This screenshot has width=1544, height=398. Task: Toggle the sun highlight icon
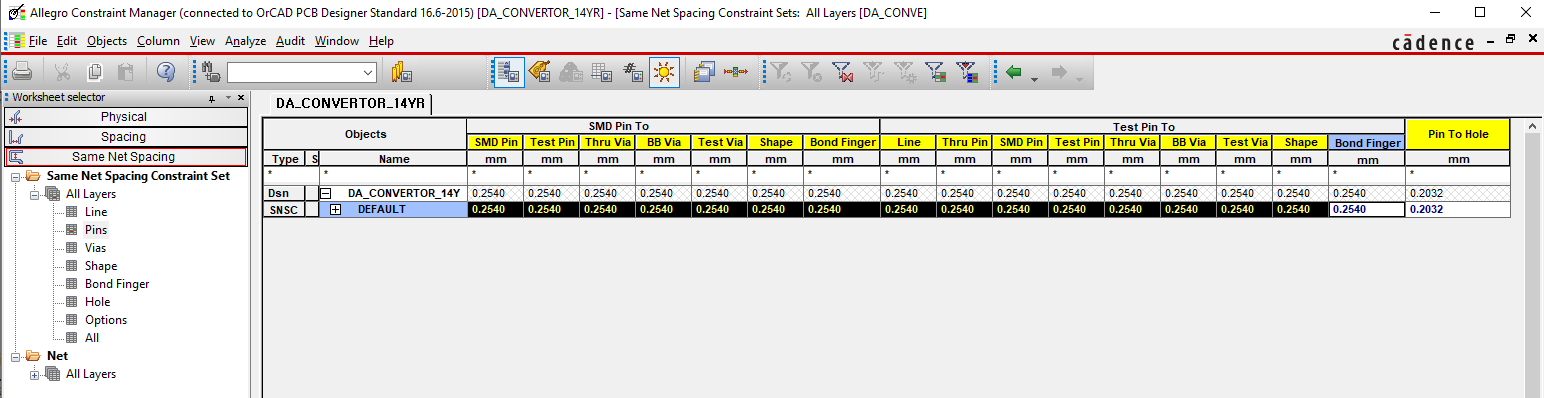pyautogui.click(x=664, y=72)
